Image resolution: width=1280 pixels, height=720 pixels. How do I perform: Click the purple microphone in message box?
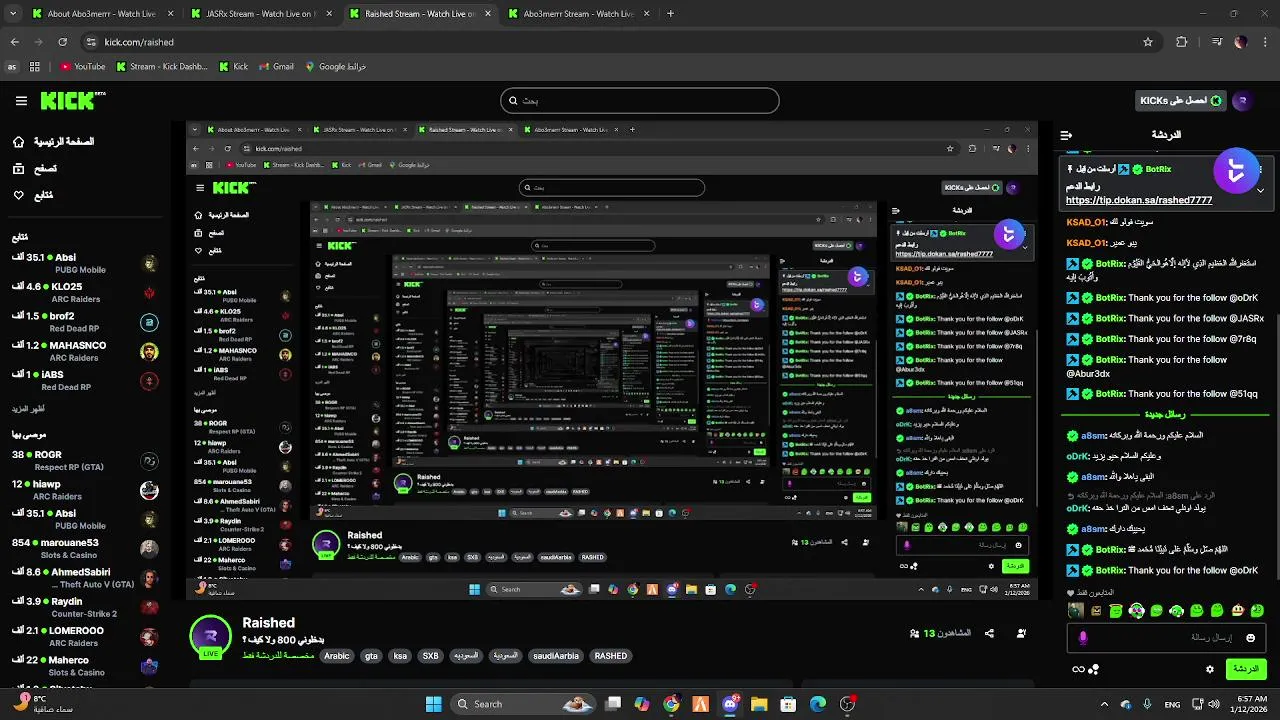tap(1083, 638)
